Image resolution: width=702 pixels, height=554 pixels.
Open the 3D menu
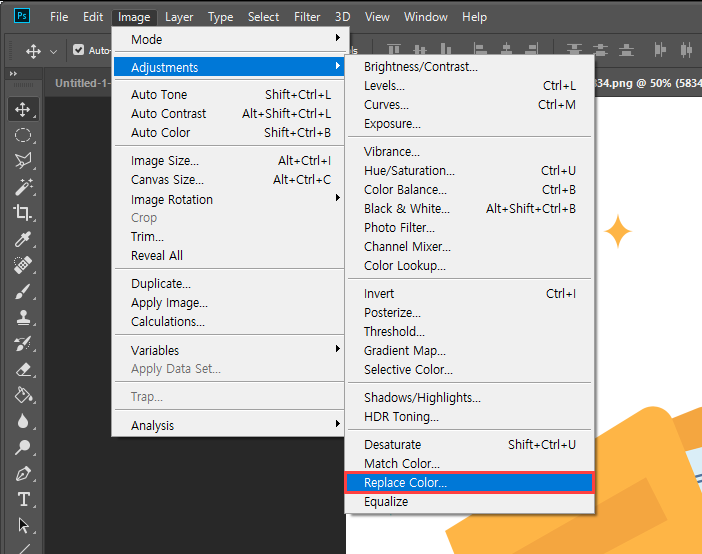342,17
